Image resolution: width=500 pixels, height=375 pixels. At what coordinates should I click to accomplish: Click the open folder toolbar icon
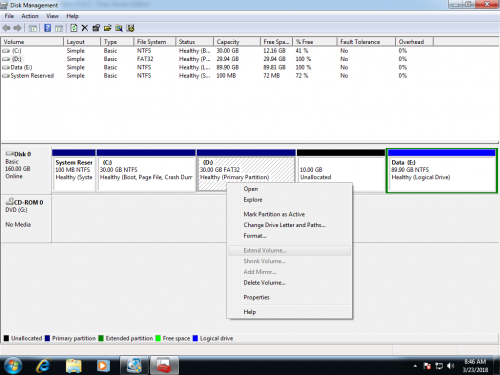(107, 28)
